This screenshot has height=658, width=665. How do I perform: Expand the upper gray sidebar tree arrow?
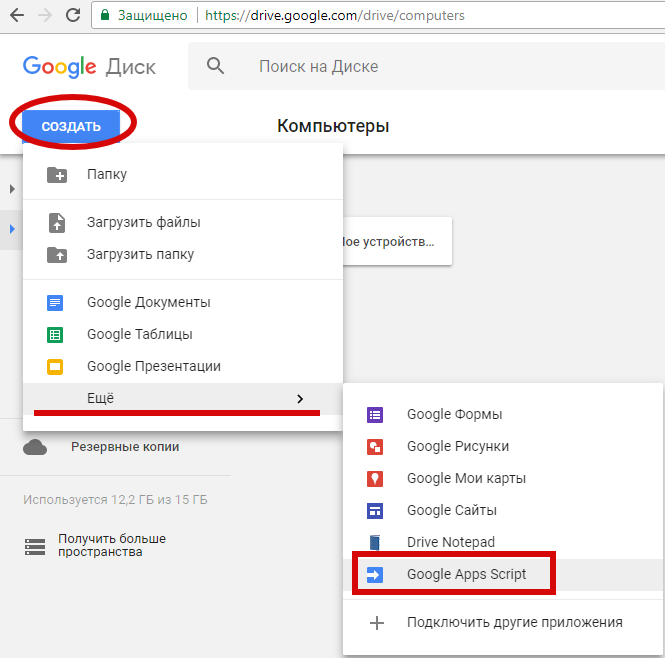[12, 189]
